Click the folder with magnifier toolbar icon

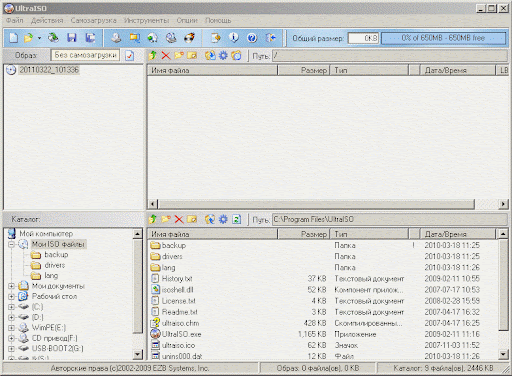tap(135, 38)
